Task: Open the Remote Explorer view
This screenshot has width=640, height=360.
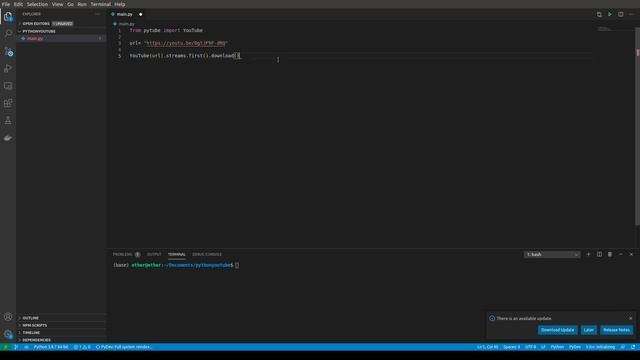Action: [x=8, y=86]
